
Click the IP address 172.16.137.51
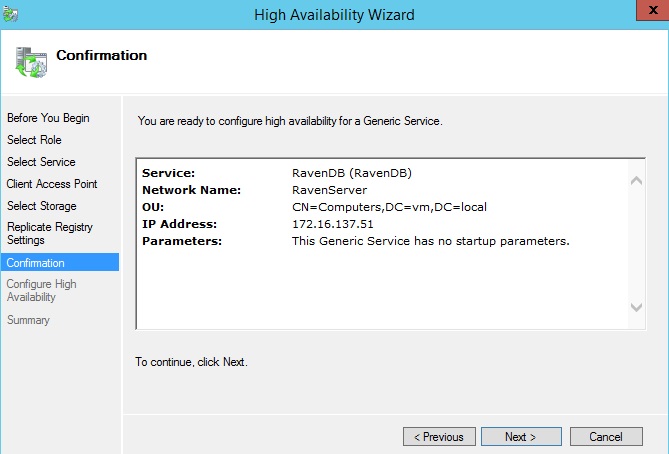pyautogui.click(x=333, y=224)
